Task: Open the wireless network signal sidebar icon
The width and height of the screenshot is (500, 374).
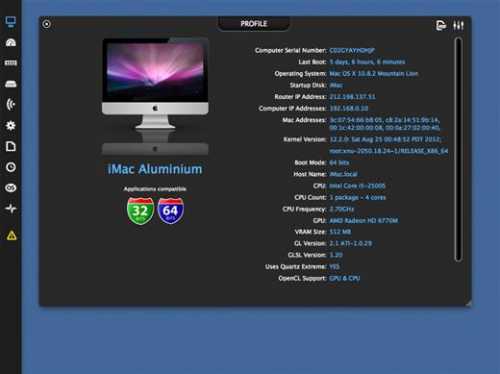Action: click(11, 104)
